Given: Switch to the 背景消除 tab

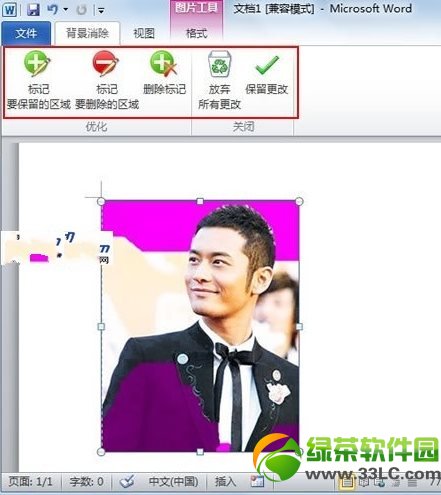Looking at the screenshot, I should tap(87, 33).
